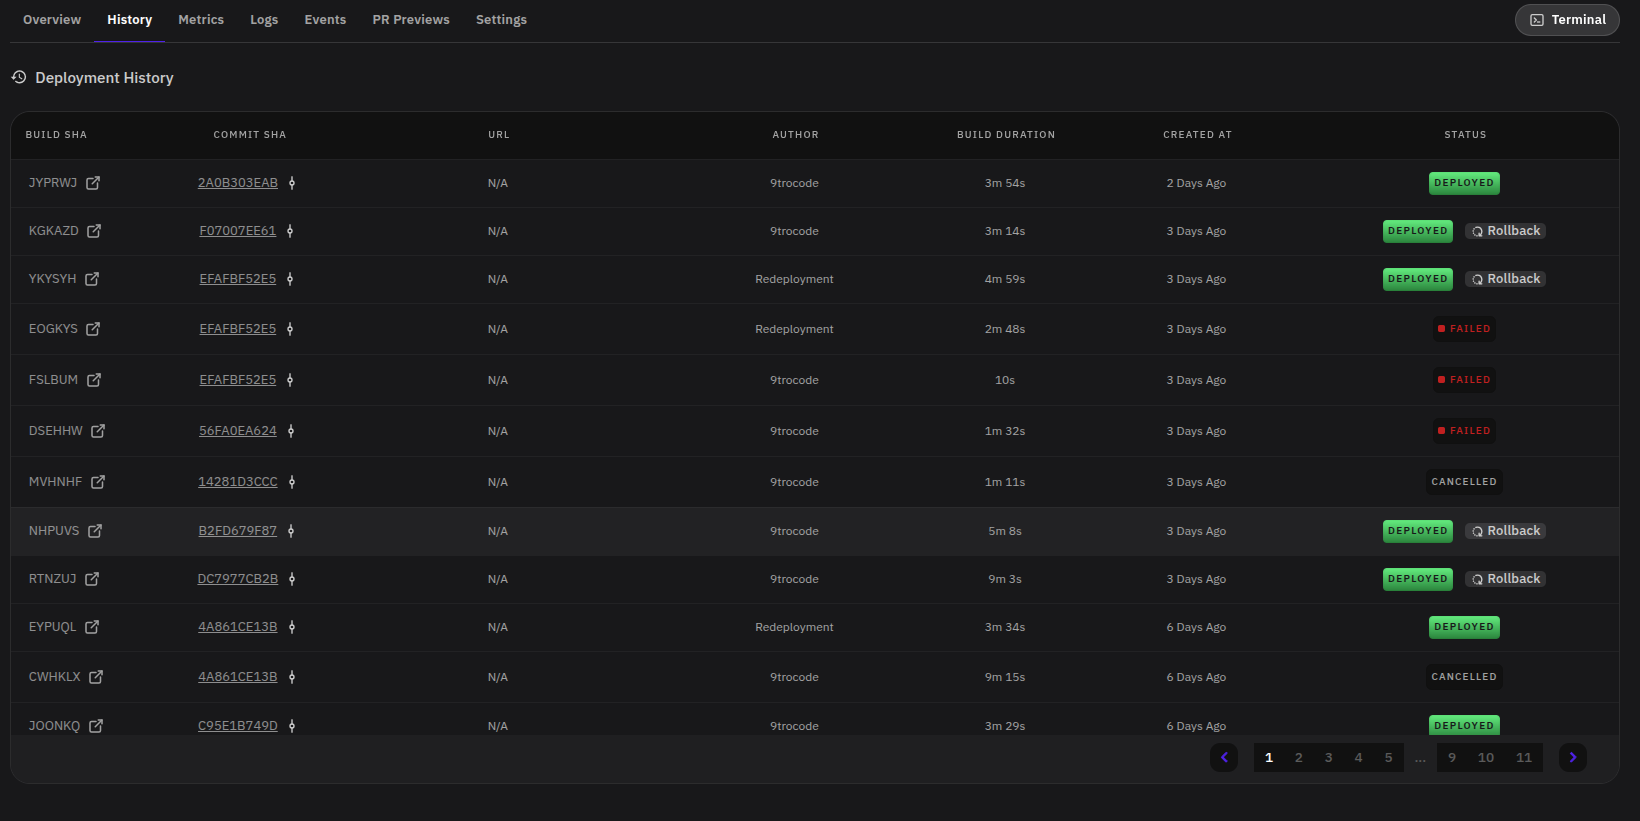Image resolution: width=1640 pixels, height=821 pixels.
Task: Open external link icon for build YKYSYH
Action: (92, 279)
